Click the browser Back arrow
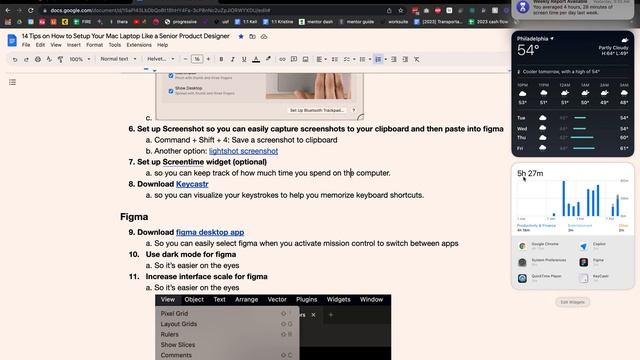 8,10
